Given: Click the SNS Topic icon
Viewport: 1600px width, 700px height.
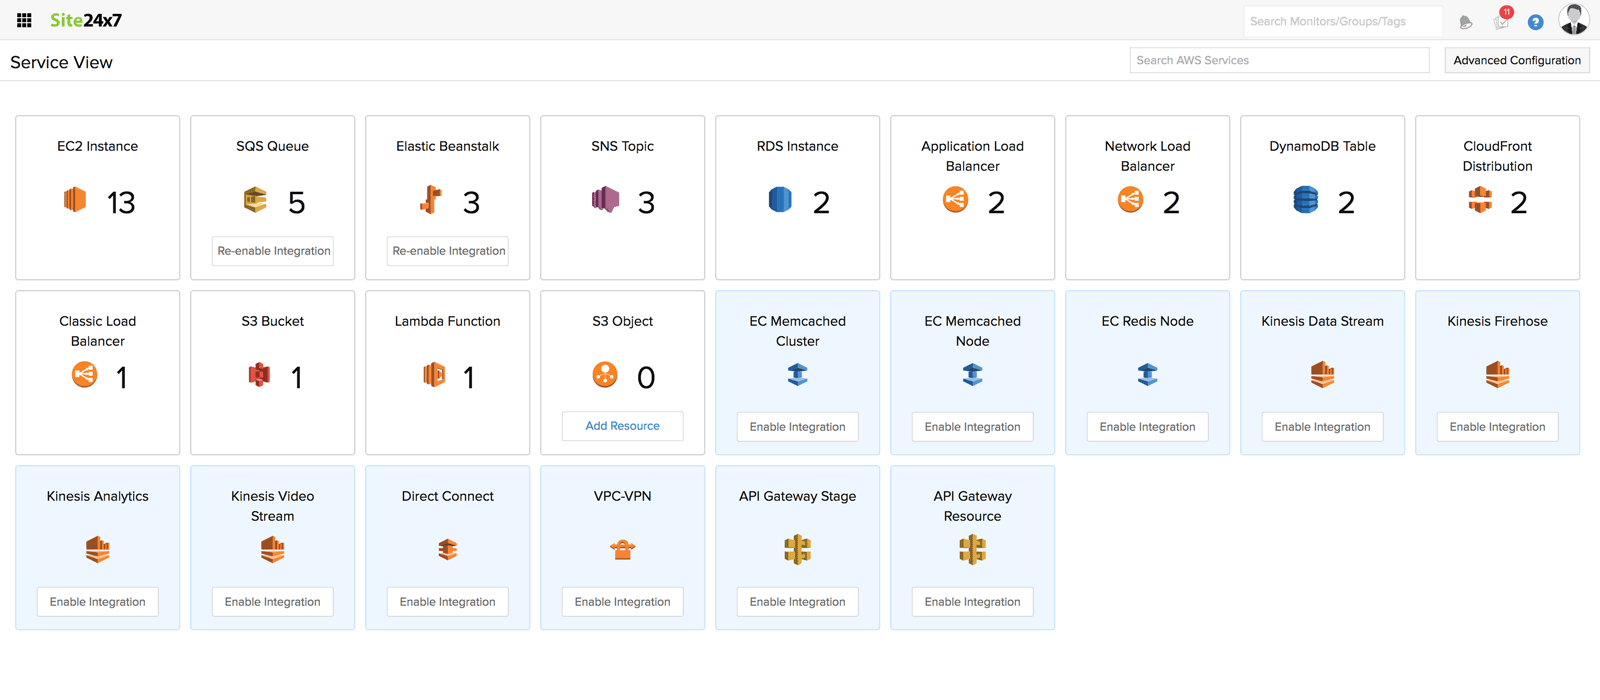Looking at the screenshot, I should click(x=605, y=200).
